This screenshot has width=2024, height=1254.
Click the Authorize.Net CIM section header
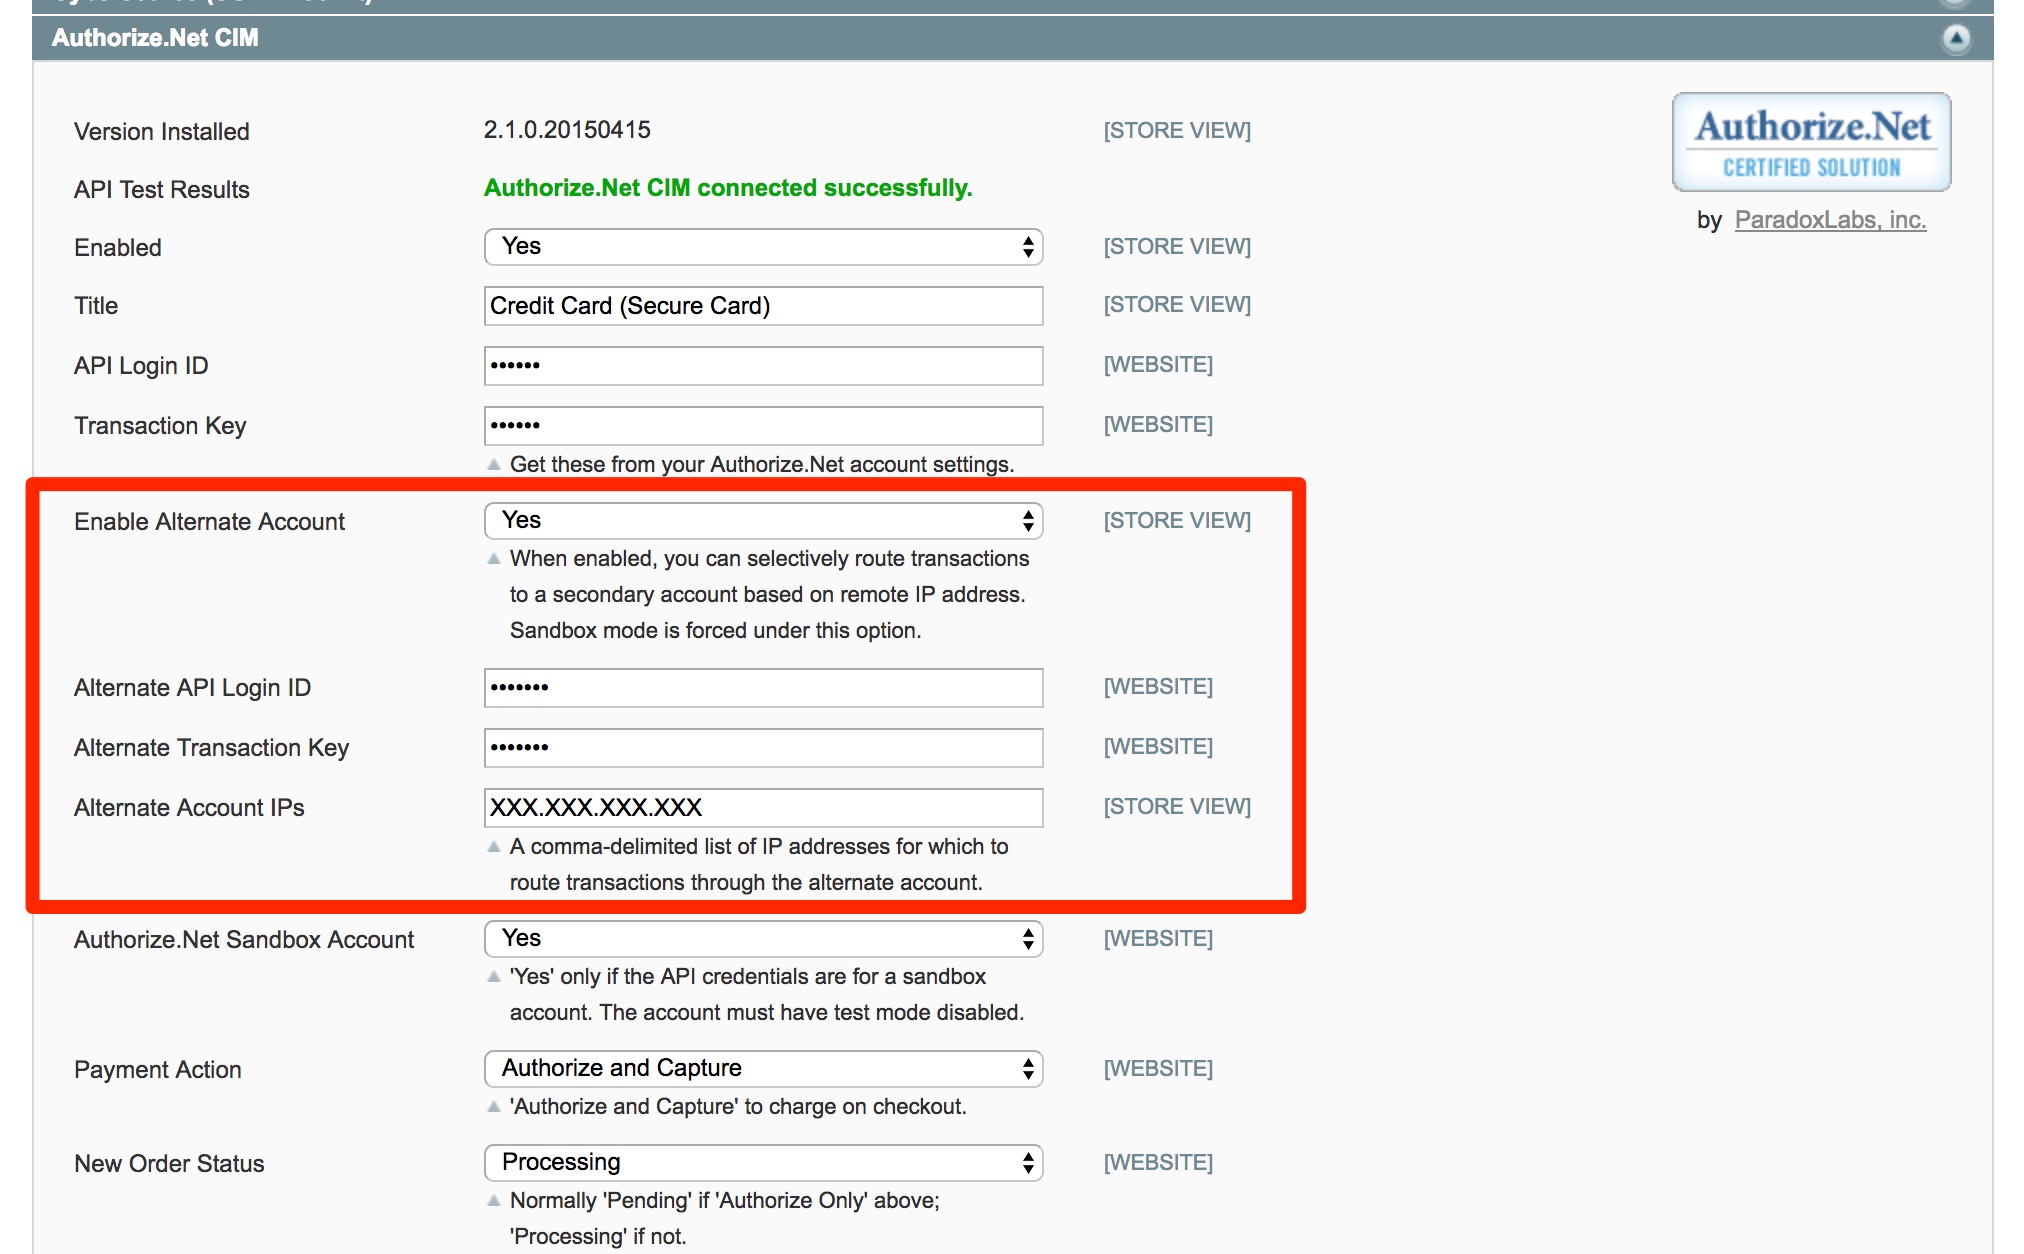click(1012, 38)
